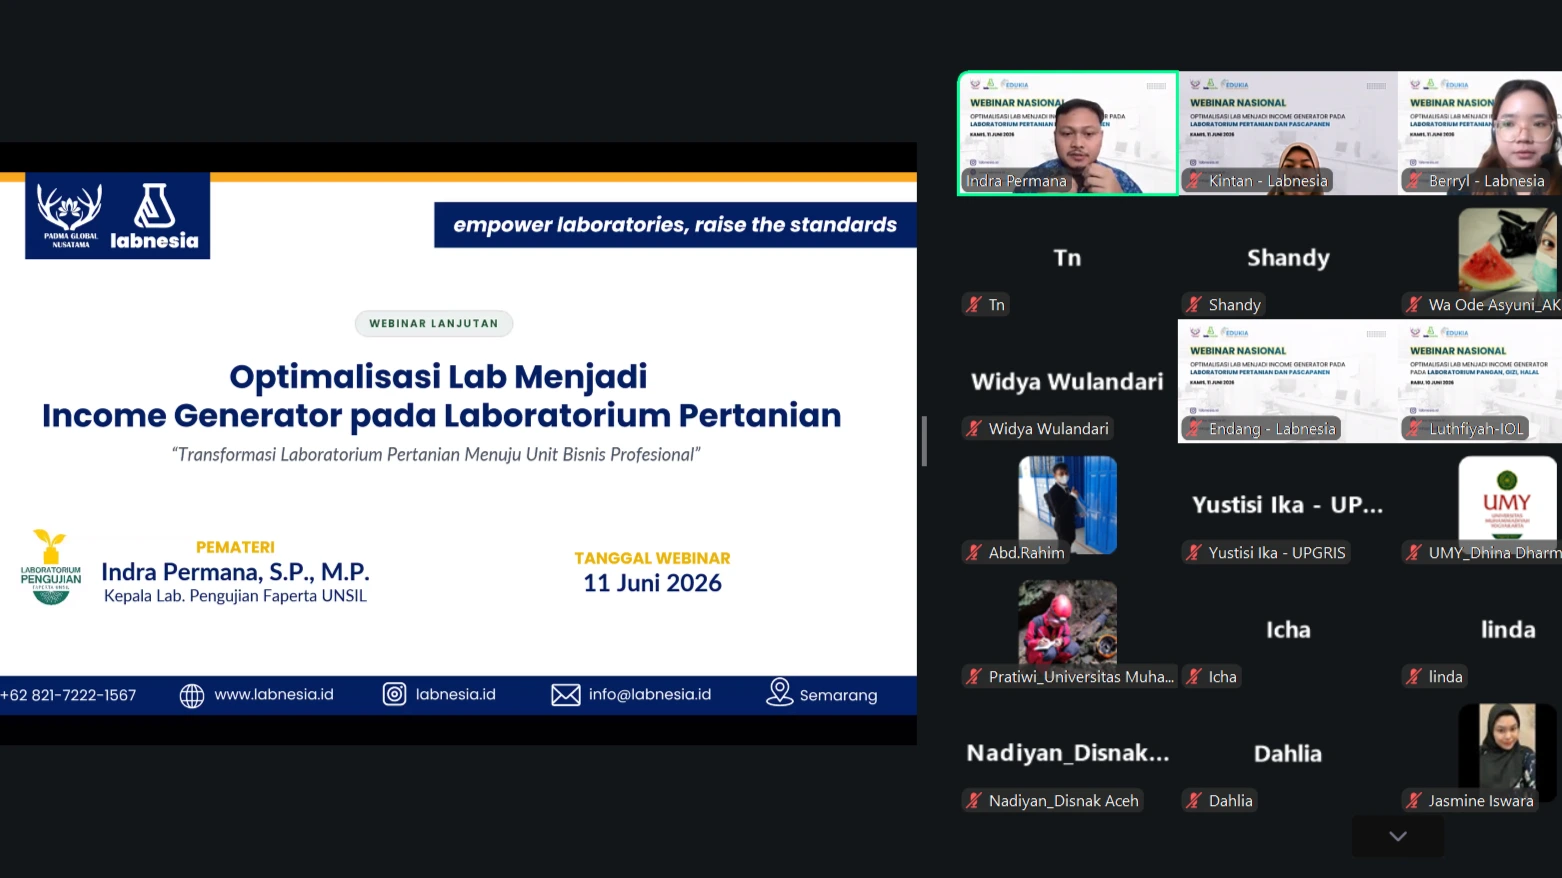
Task: Expand gallery with the down chevron
Action: [1398, 836]
